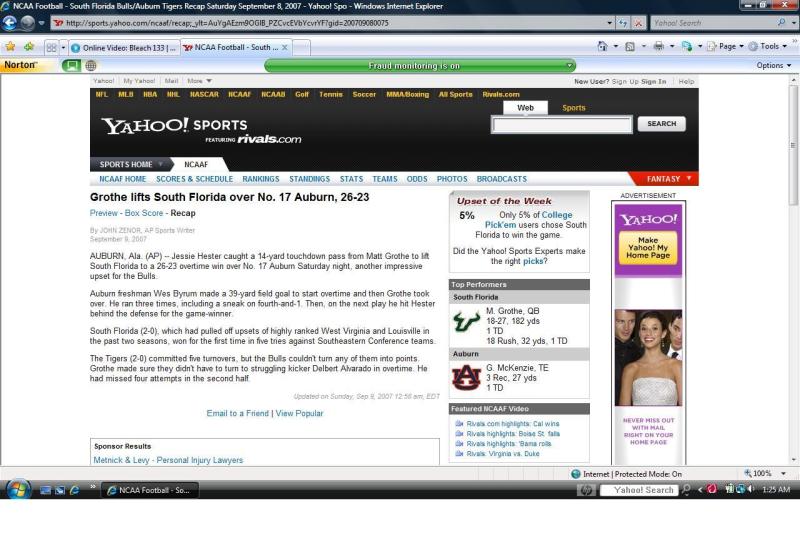Click the Show Desktop quick launch icon

pyautogui.click(x=45, y=490)
